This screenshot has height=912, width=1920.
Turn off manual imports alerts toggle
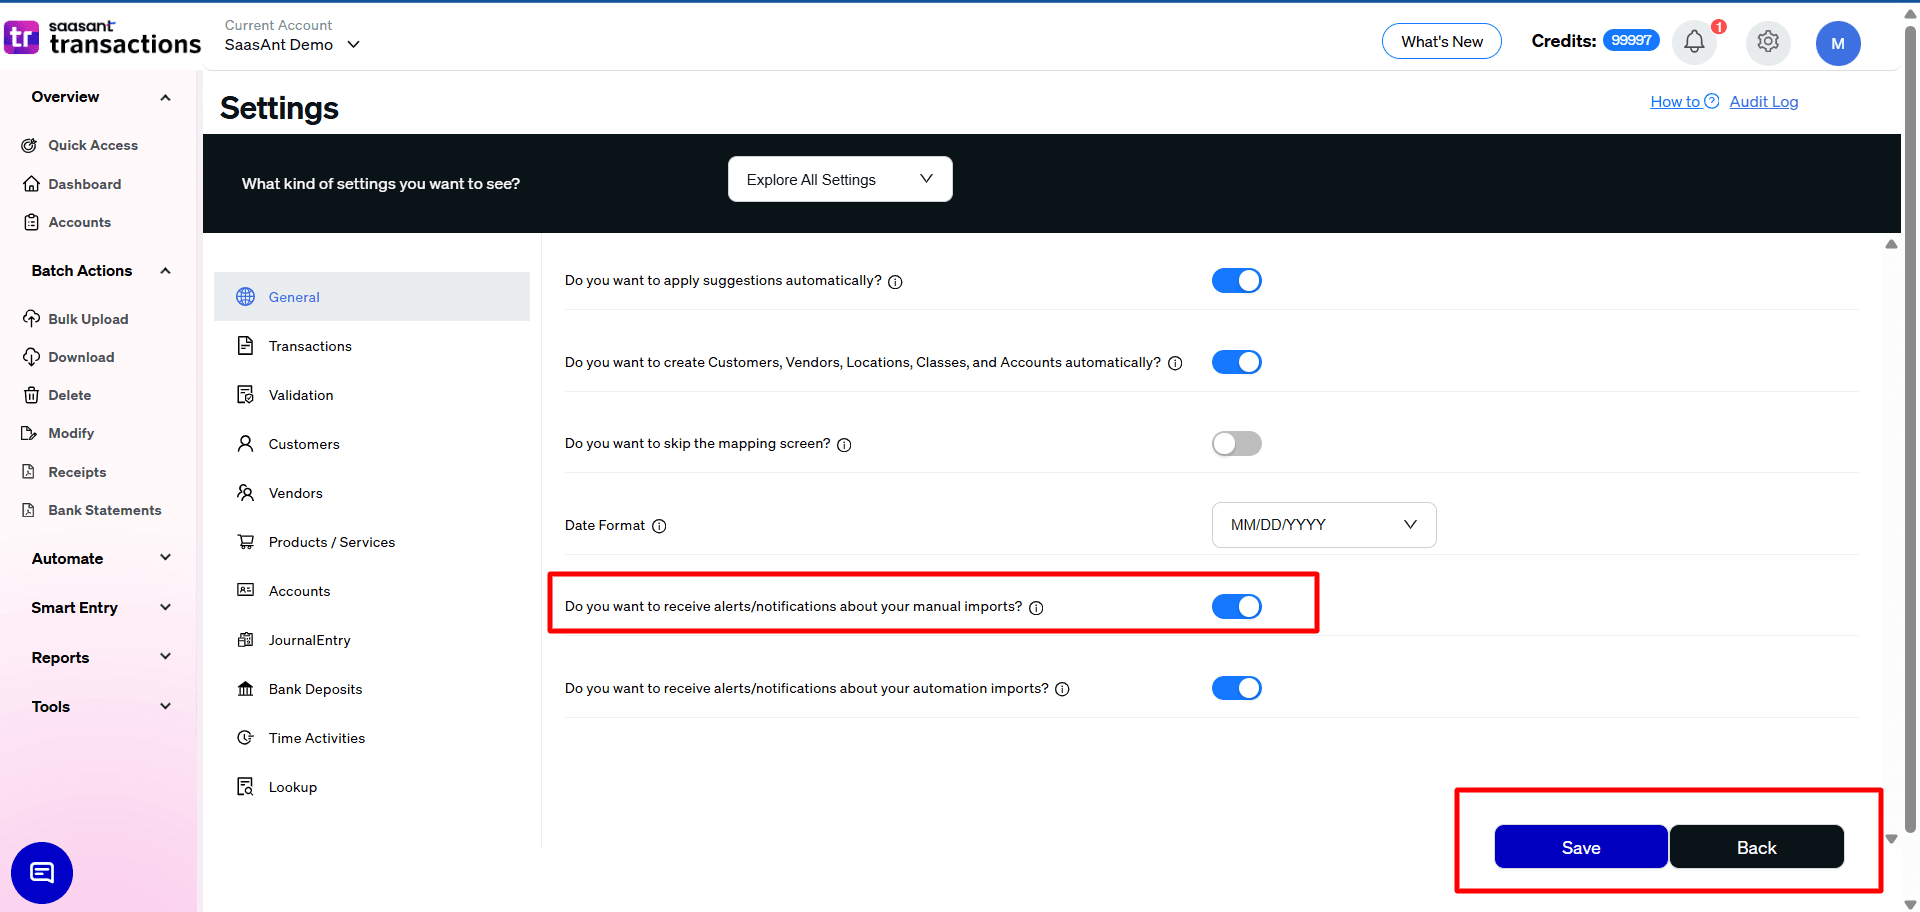[1237, 606]
